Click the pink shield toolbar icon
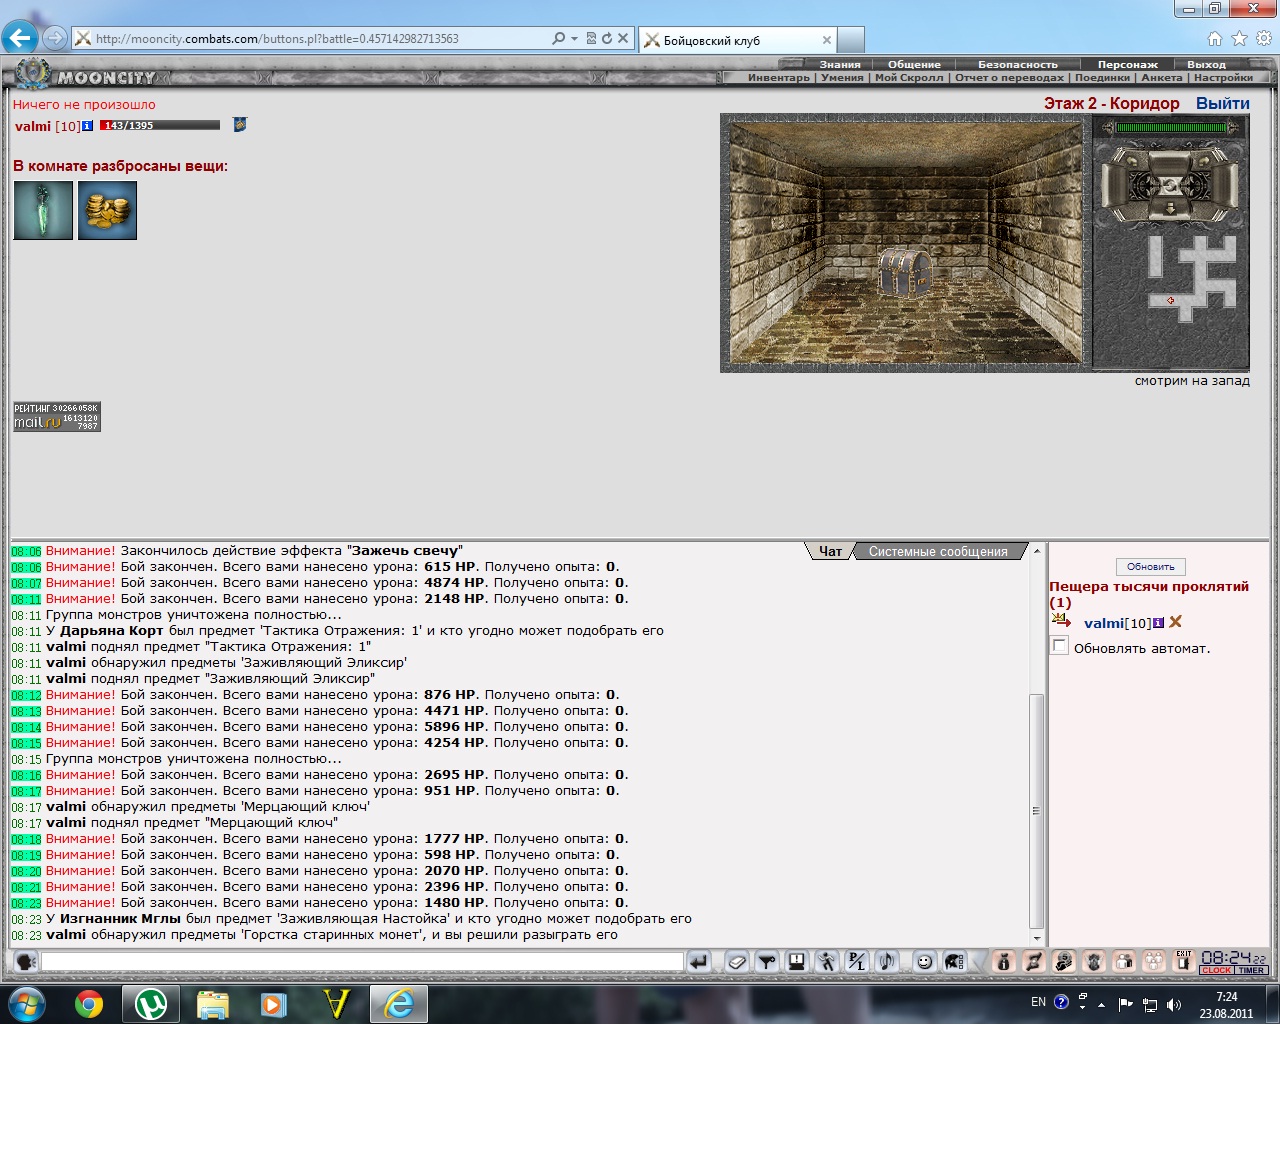 [1094, 962]
